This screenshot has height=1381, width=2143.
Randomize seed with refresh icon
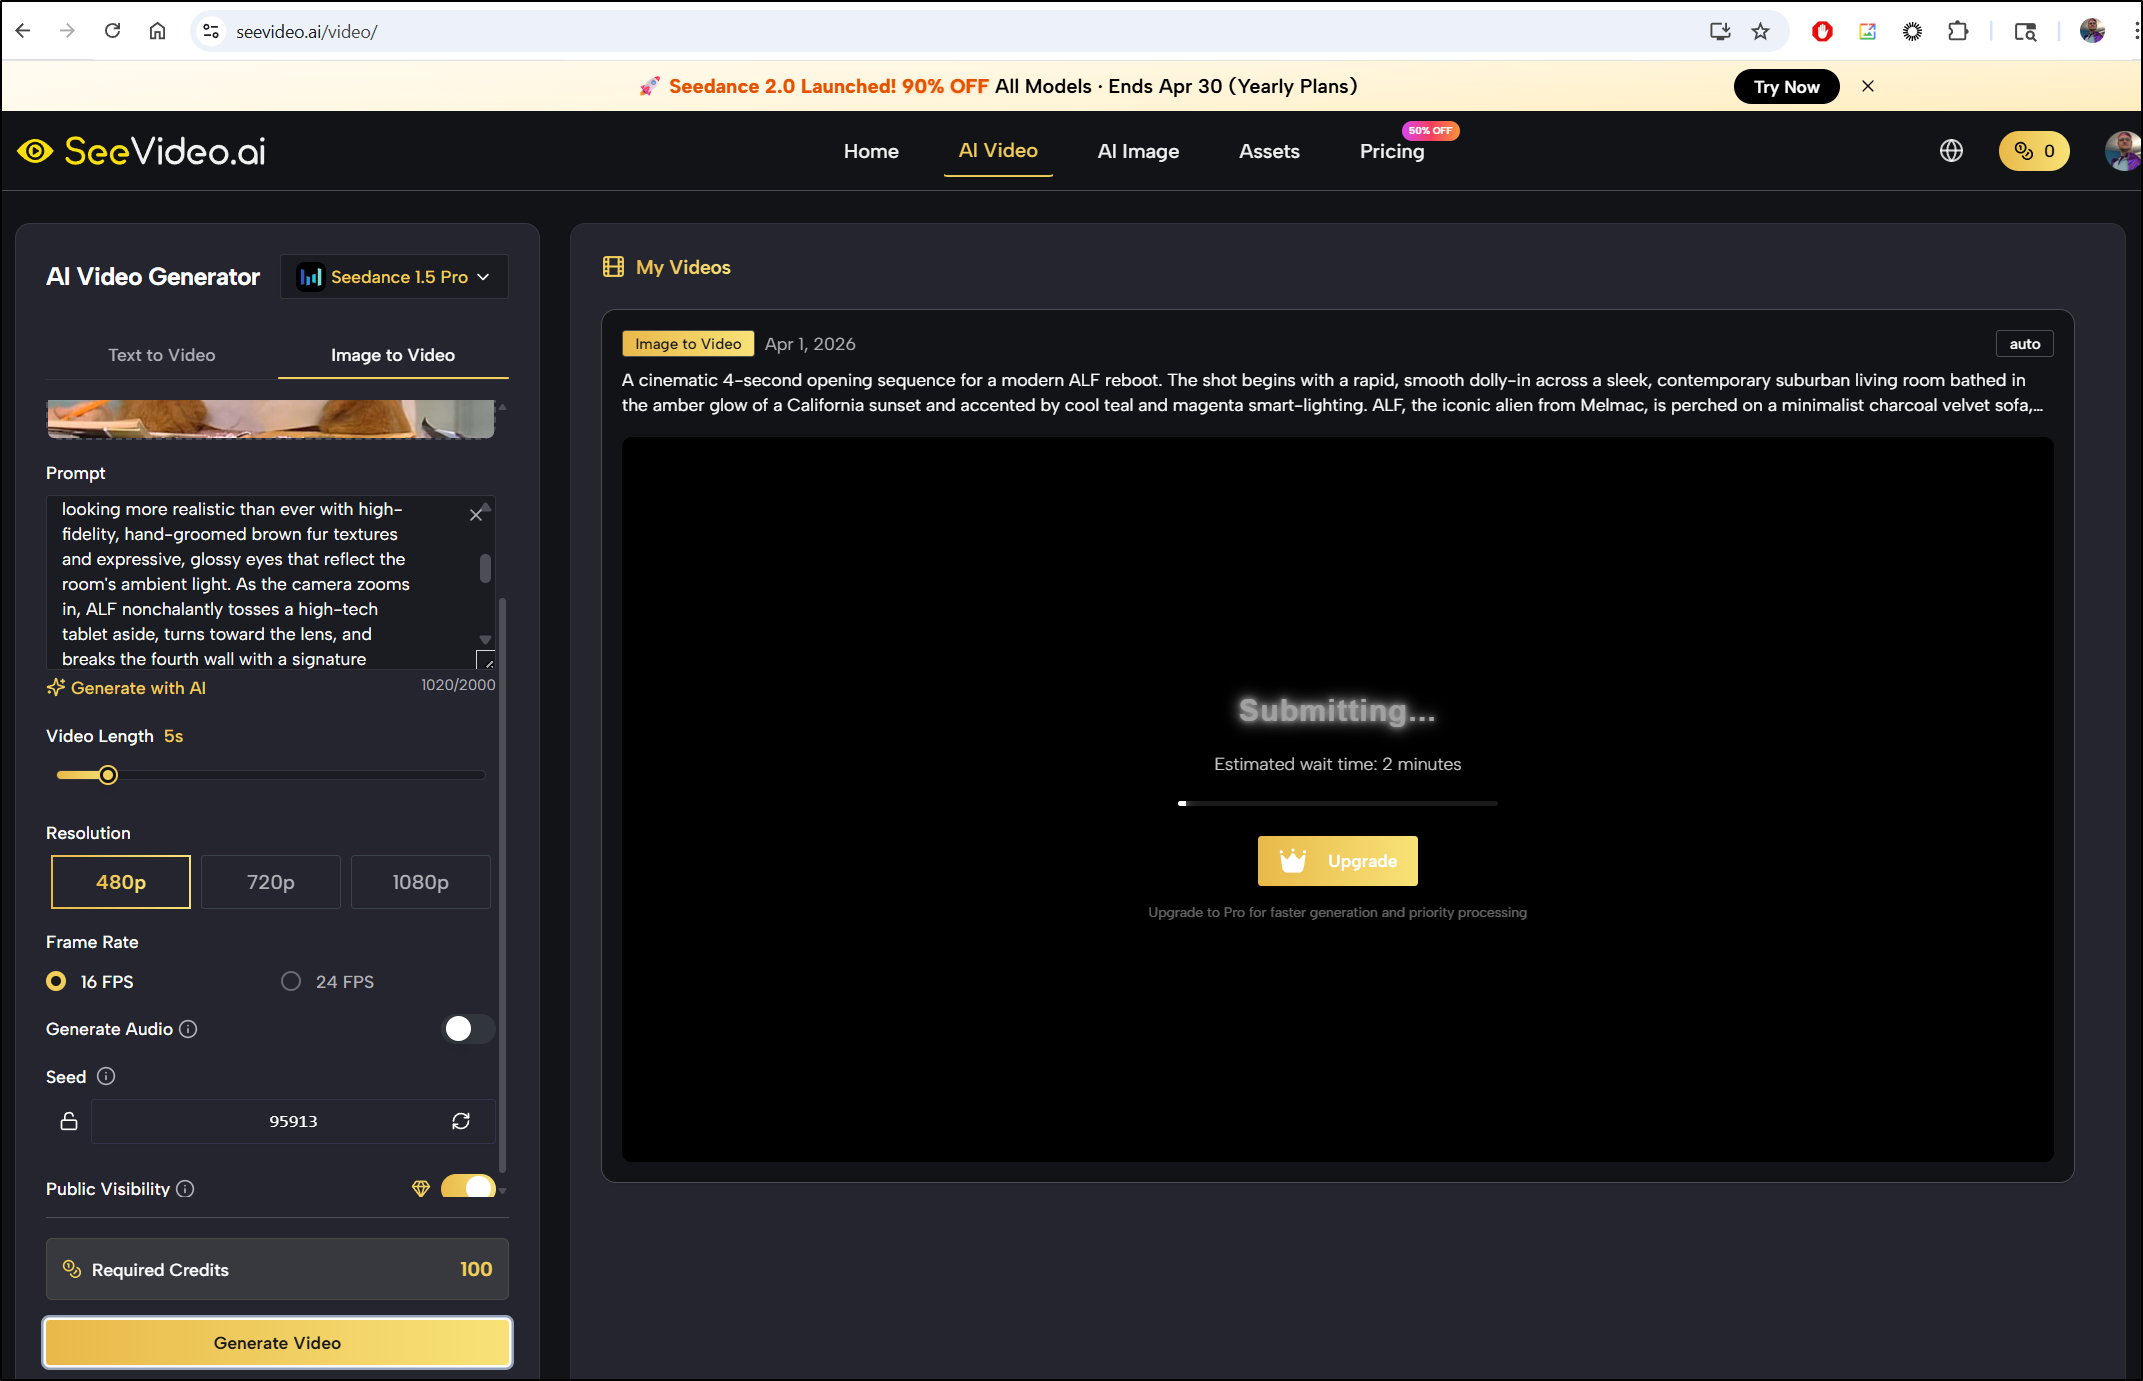point(461,1121)
